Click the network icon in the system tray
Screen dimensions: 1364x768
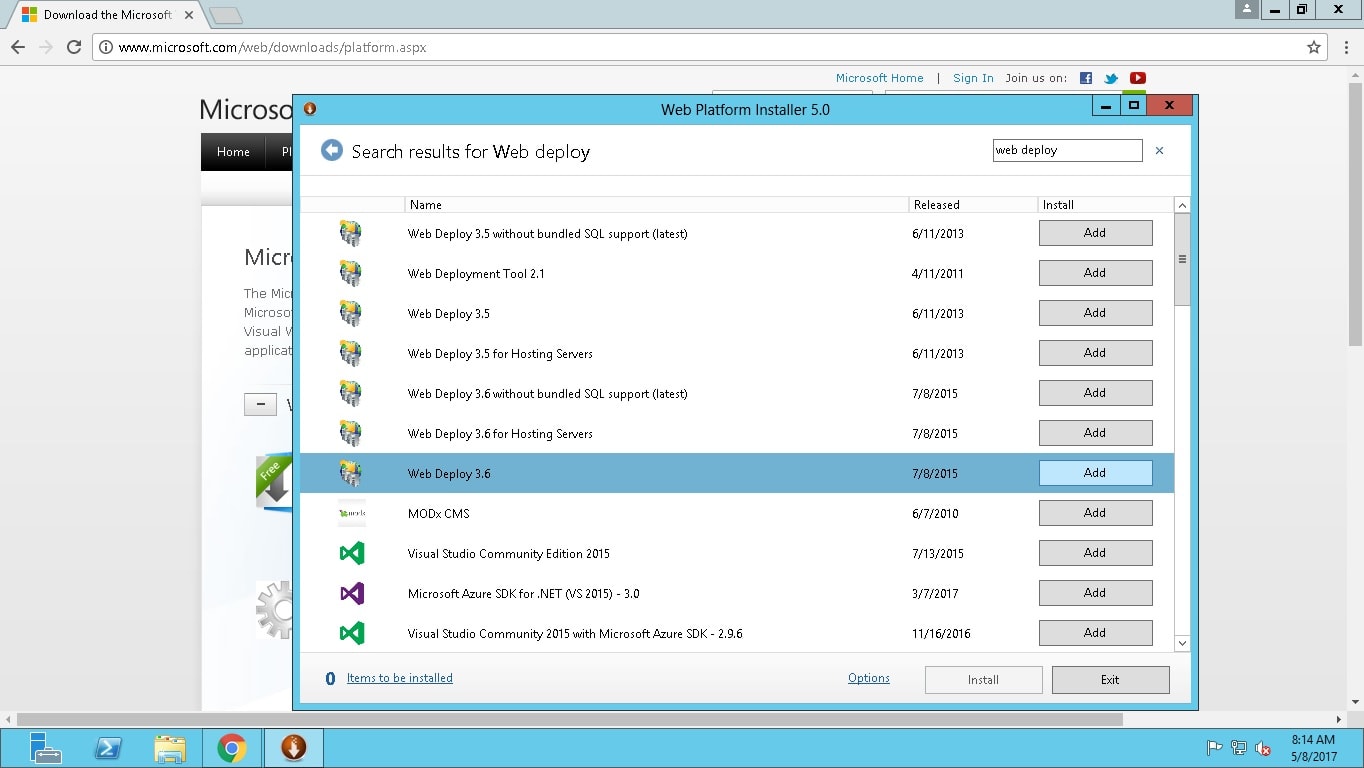tap(1239, 748)
